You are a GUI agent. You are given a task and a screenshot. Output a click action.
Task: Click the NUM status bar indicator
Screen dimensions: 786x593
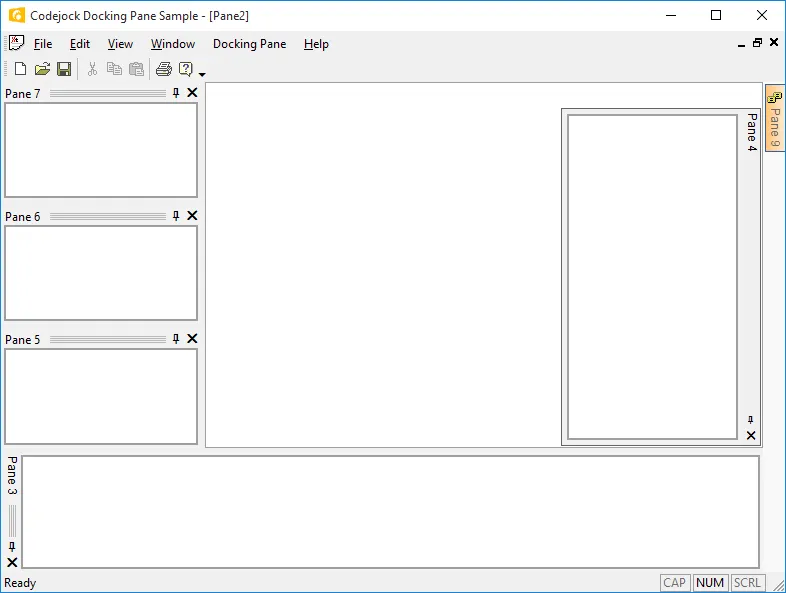click(x=710, y=582)
